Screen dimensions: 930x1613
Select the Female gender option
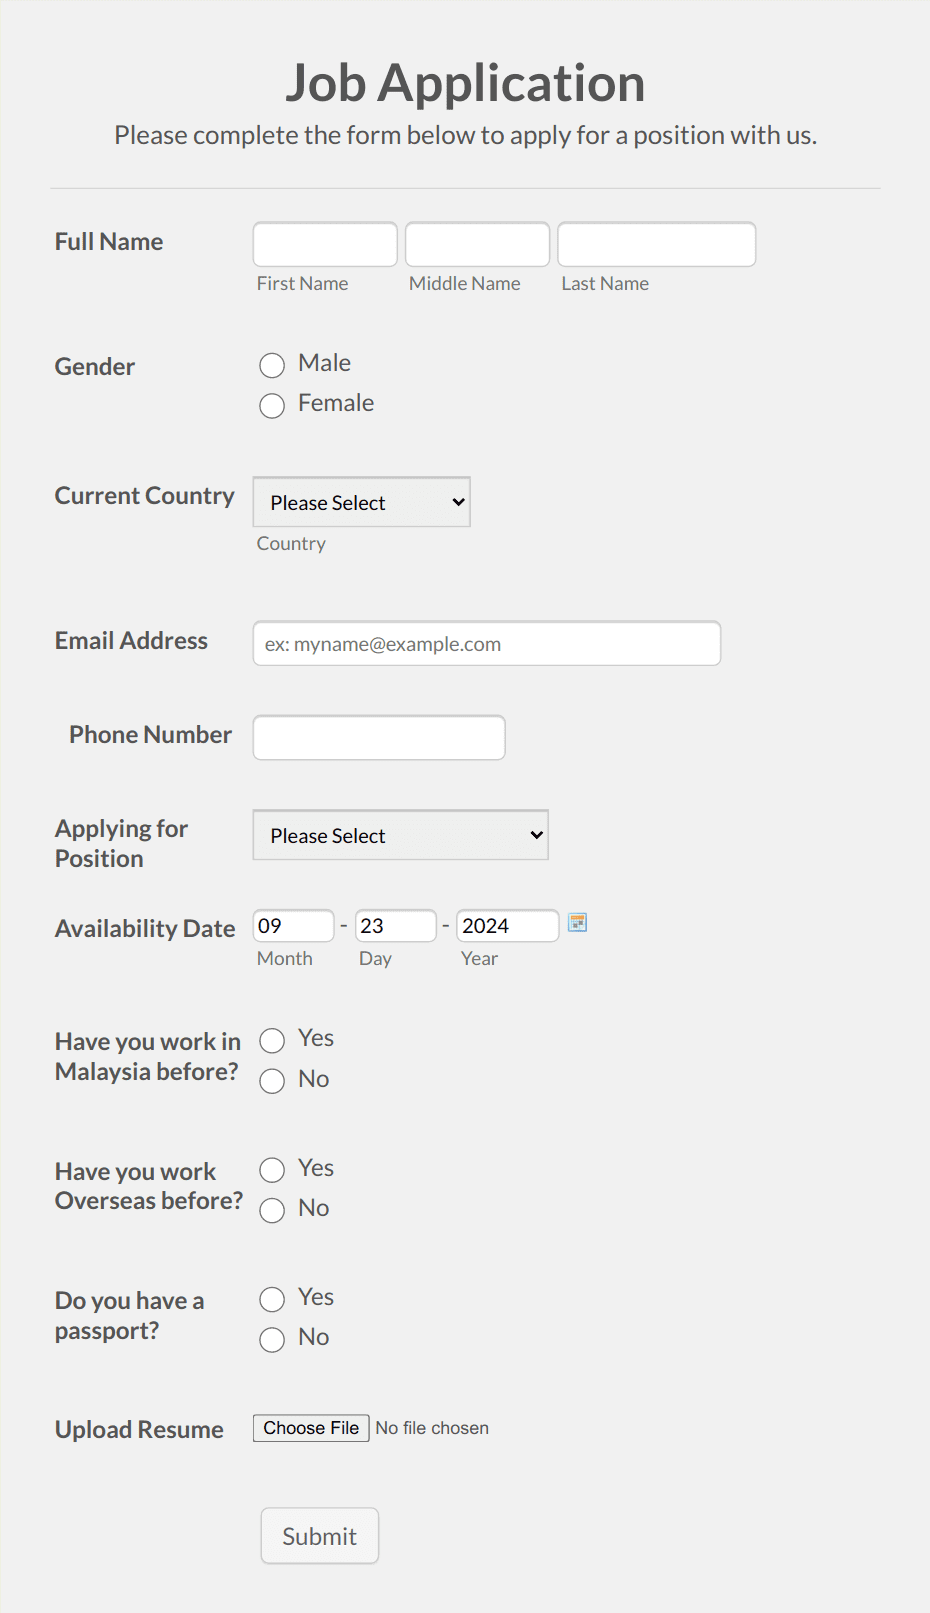(272, 405)
